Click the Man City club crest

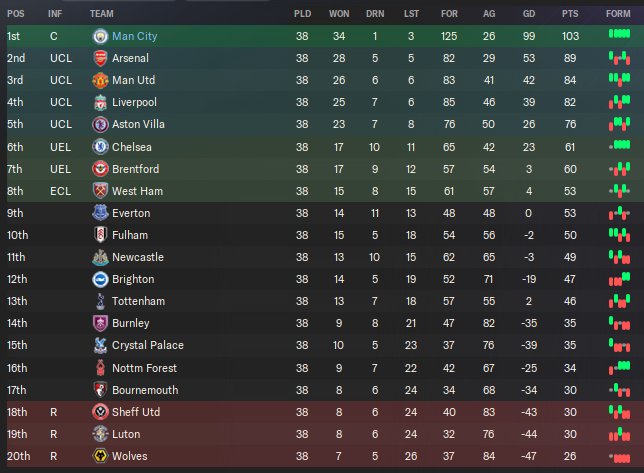tap(100, 36)
